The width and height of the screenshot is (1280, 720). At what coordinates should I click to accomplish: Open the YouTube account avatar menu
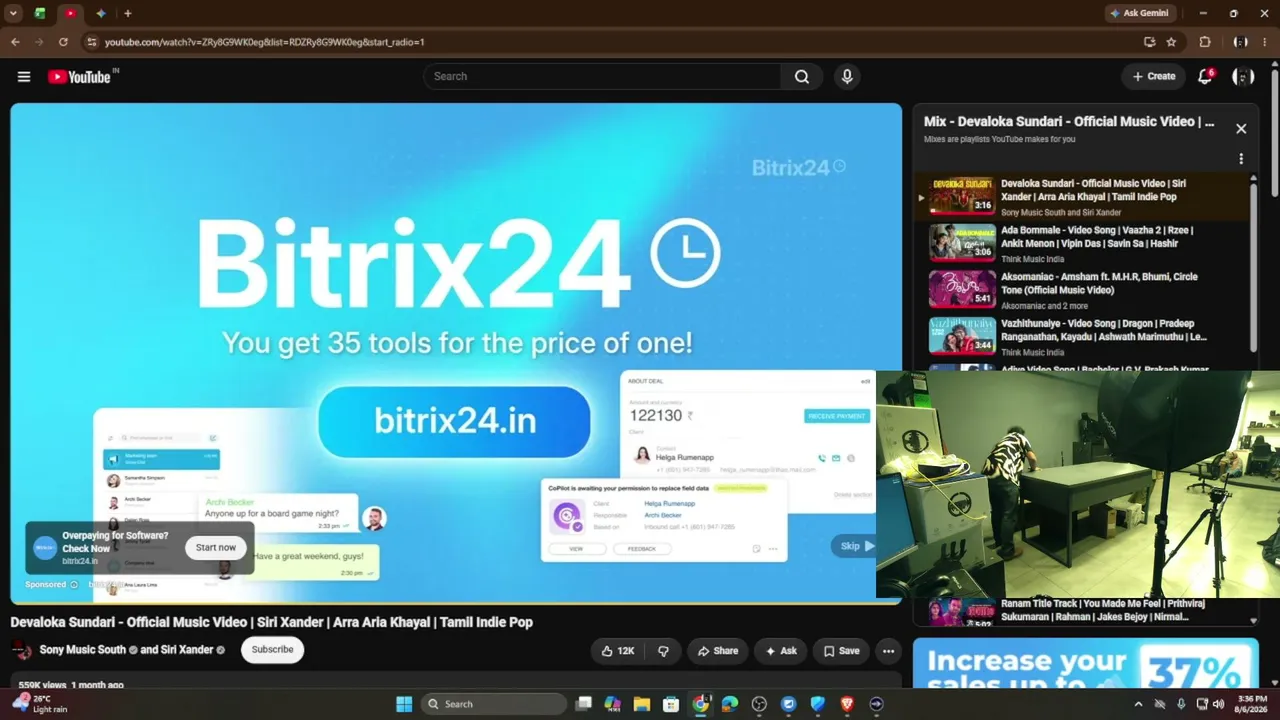[1243, 76]
